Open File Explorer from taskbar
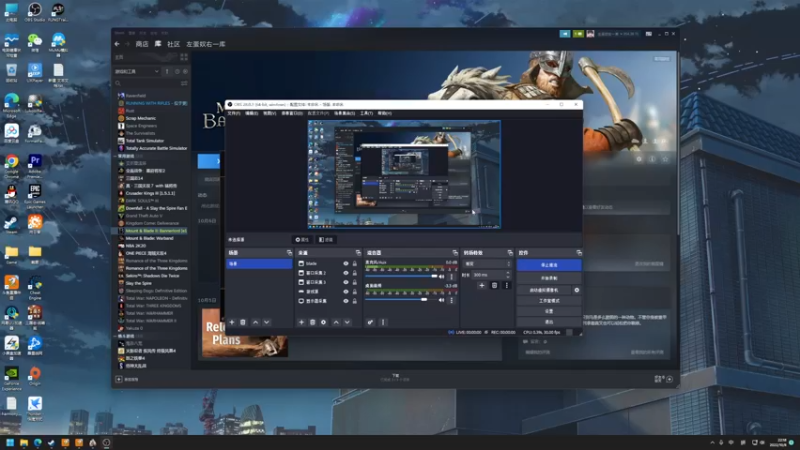Image resolution: width=800 pixels, height=450 pixels. click(23, 442)
